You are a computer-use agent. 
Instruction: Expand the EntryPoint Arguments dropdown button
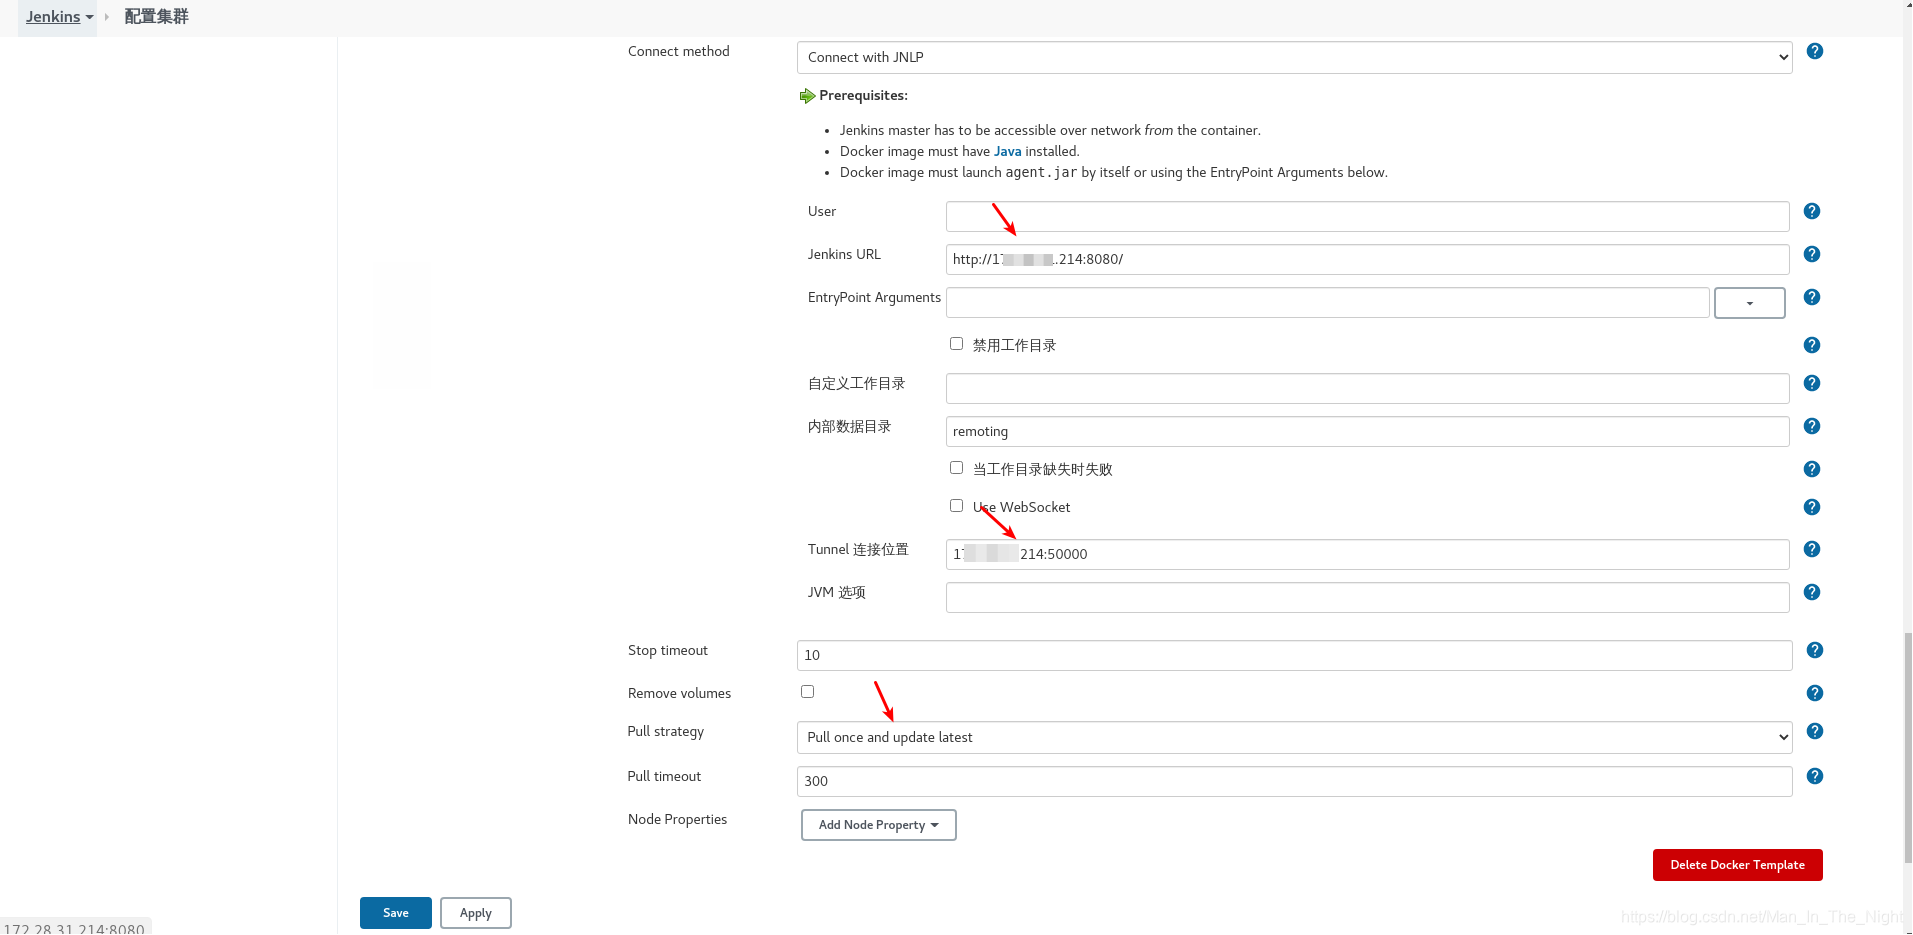tap(1749, 303)
